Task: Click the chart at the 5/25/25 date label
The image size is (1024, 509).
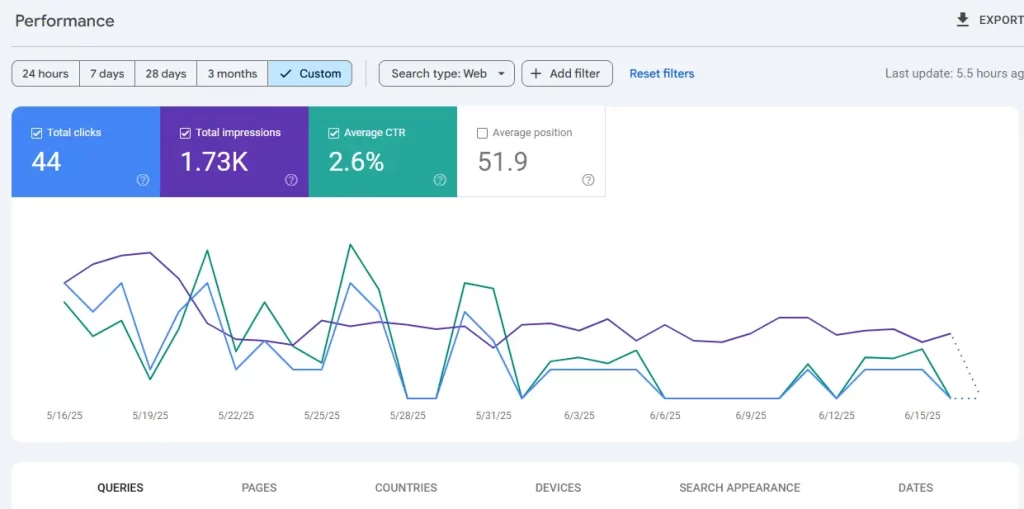Action: click(322, 416)
